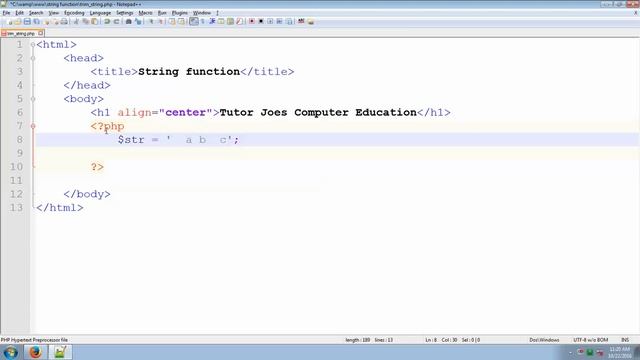This screenshot has width=640, height=360.
Task: Click the Close All toolbar icon
Action: [56, 21]
